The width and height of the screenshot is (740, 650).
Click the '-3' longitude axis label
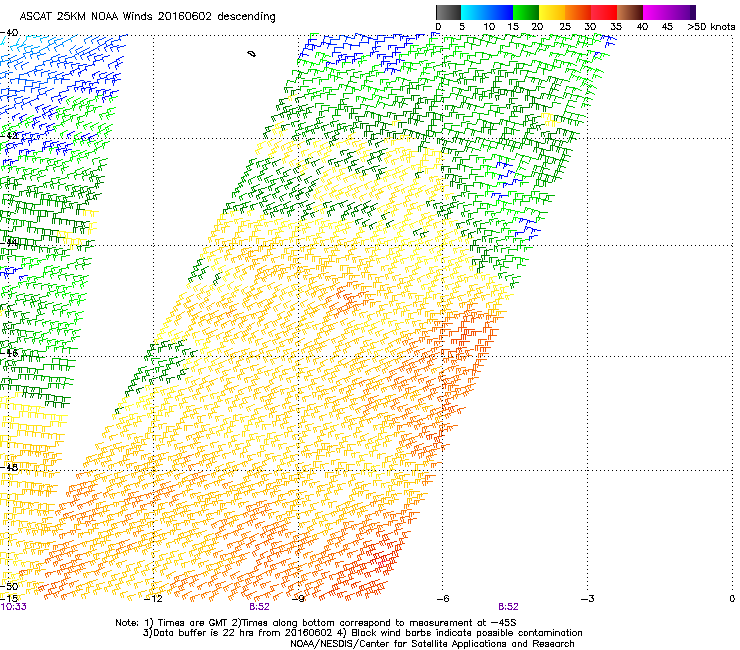click(587, 599)
